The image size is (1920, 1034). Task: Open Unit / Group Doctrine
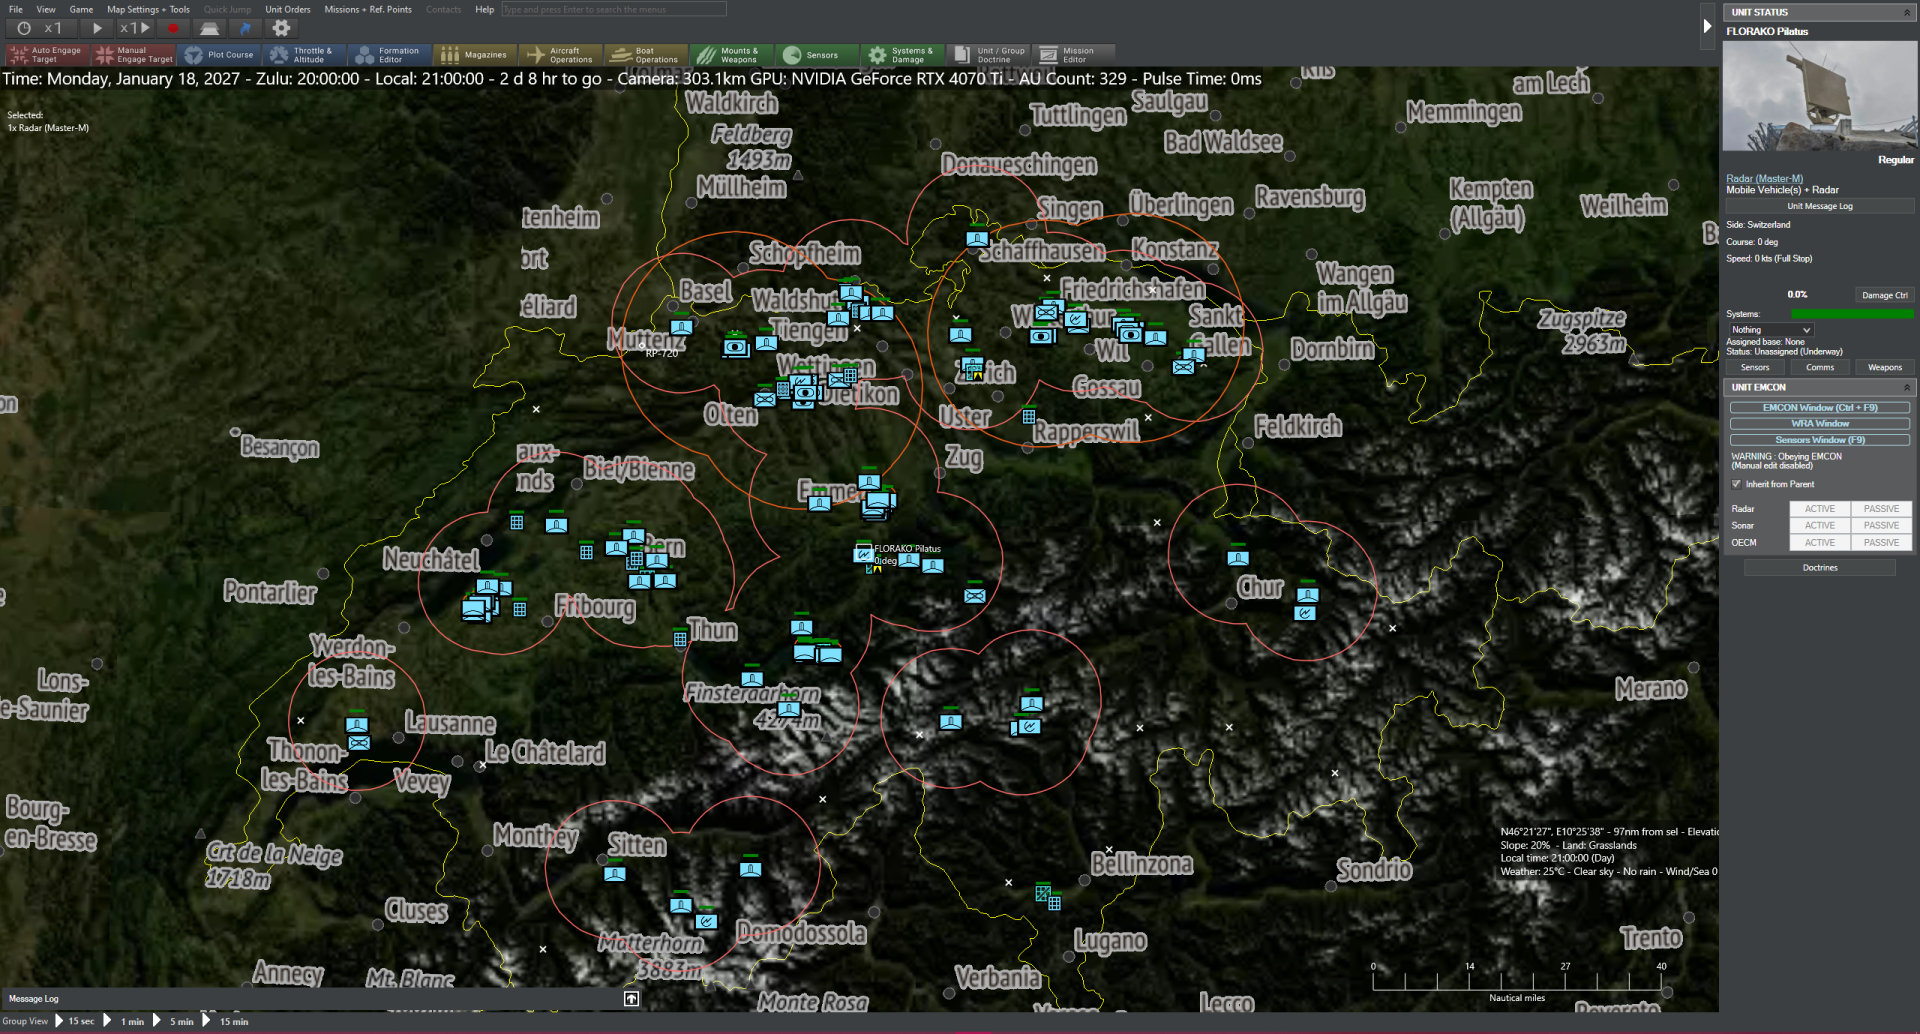tap(989, 55)
